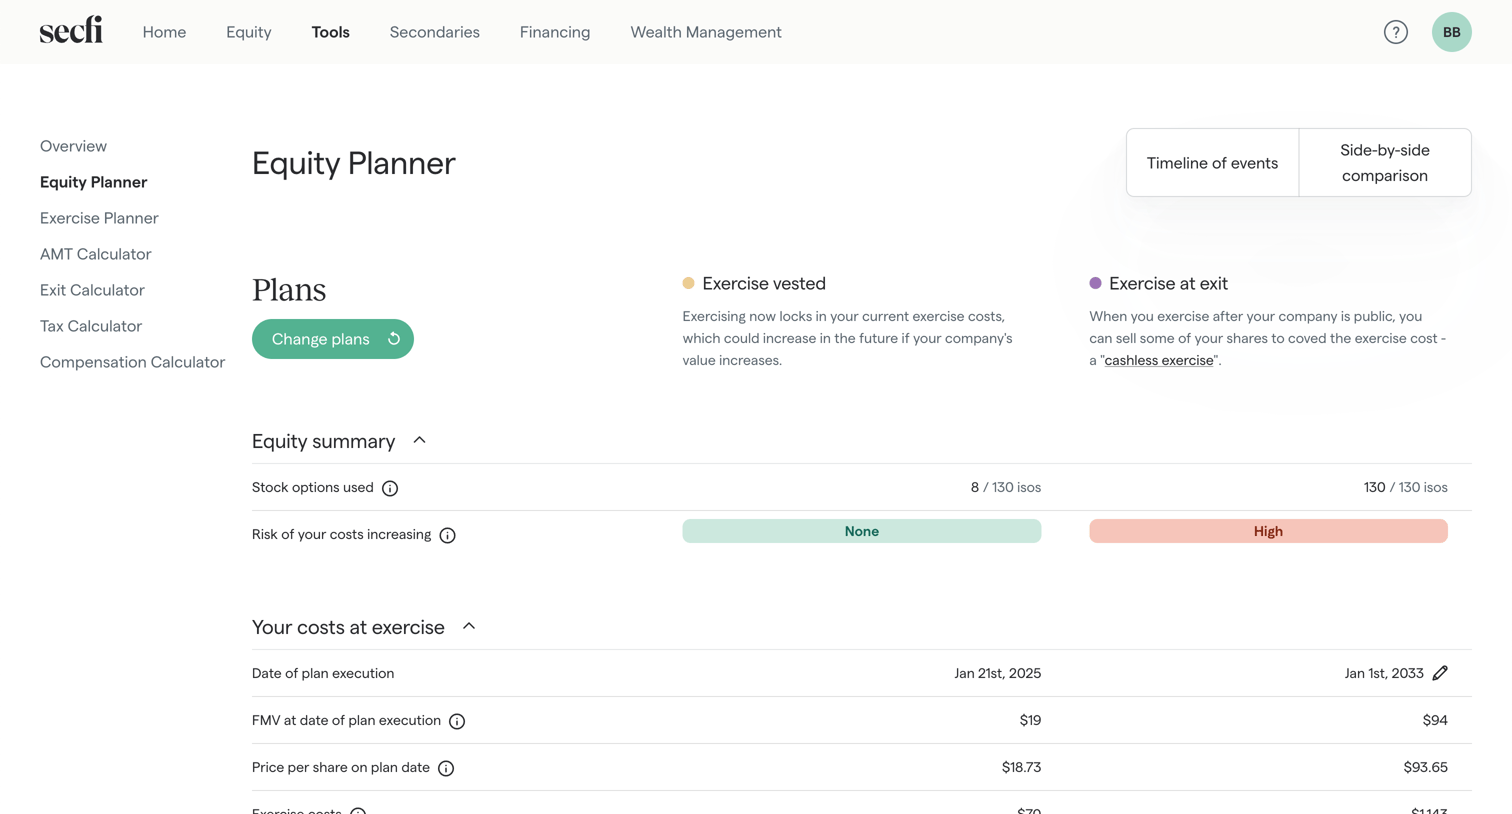Click the yellow Exercise vested color dot
Image resolution: width=1512 pixels, height=814 pixels.
[x=688, y=283]
